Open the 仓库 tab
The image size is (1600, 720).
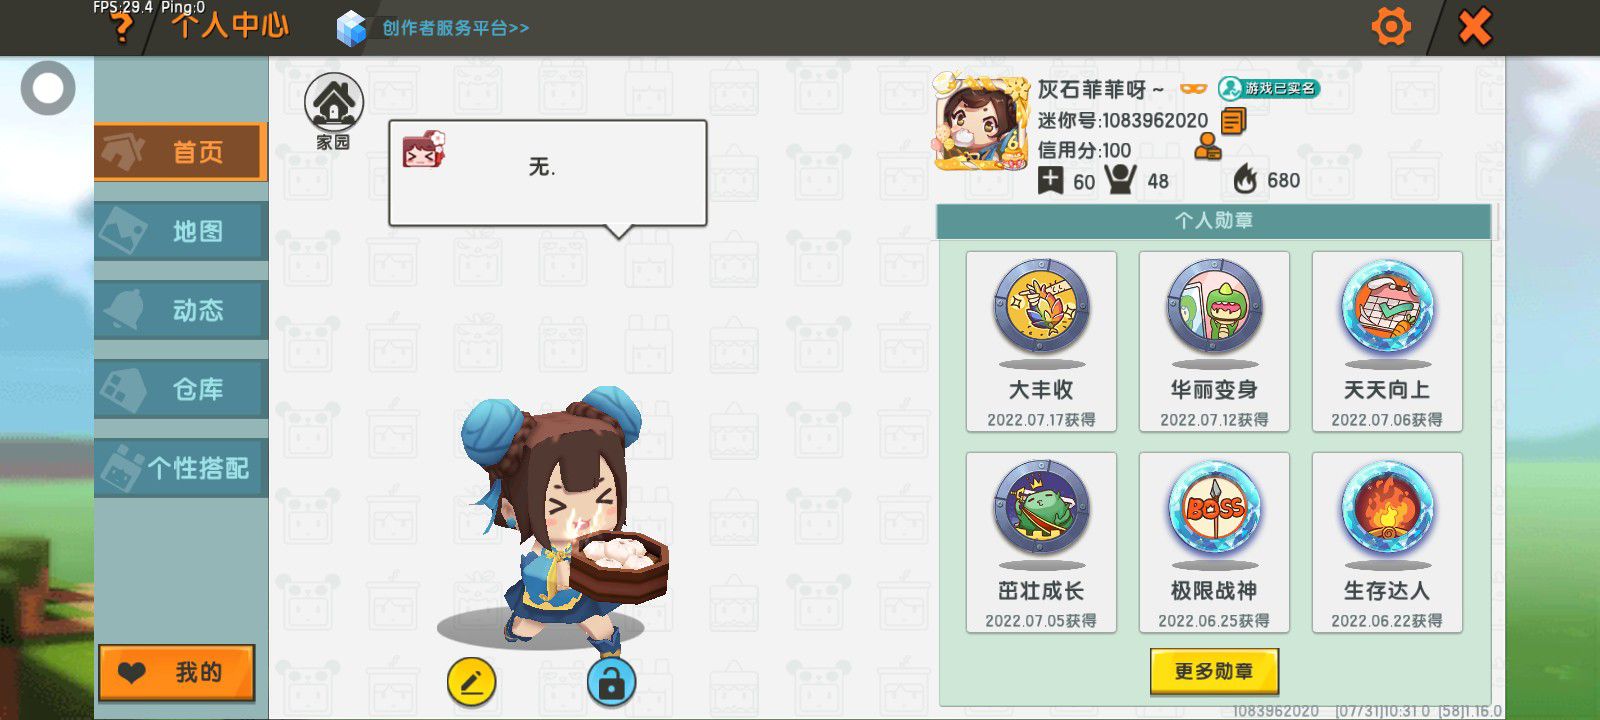pos(181,389)
